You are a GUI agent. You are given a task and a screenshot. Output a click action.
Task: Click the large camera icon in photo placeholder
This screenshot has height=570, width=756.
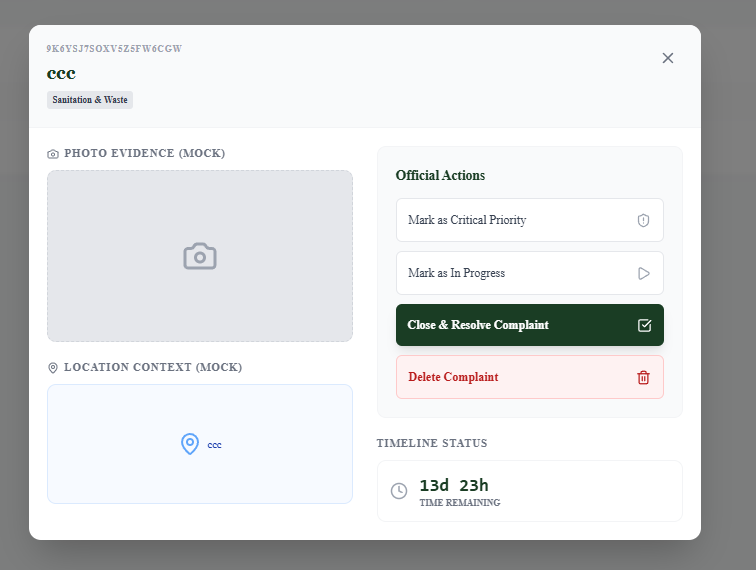click(200, 256)
